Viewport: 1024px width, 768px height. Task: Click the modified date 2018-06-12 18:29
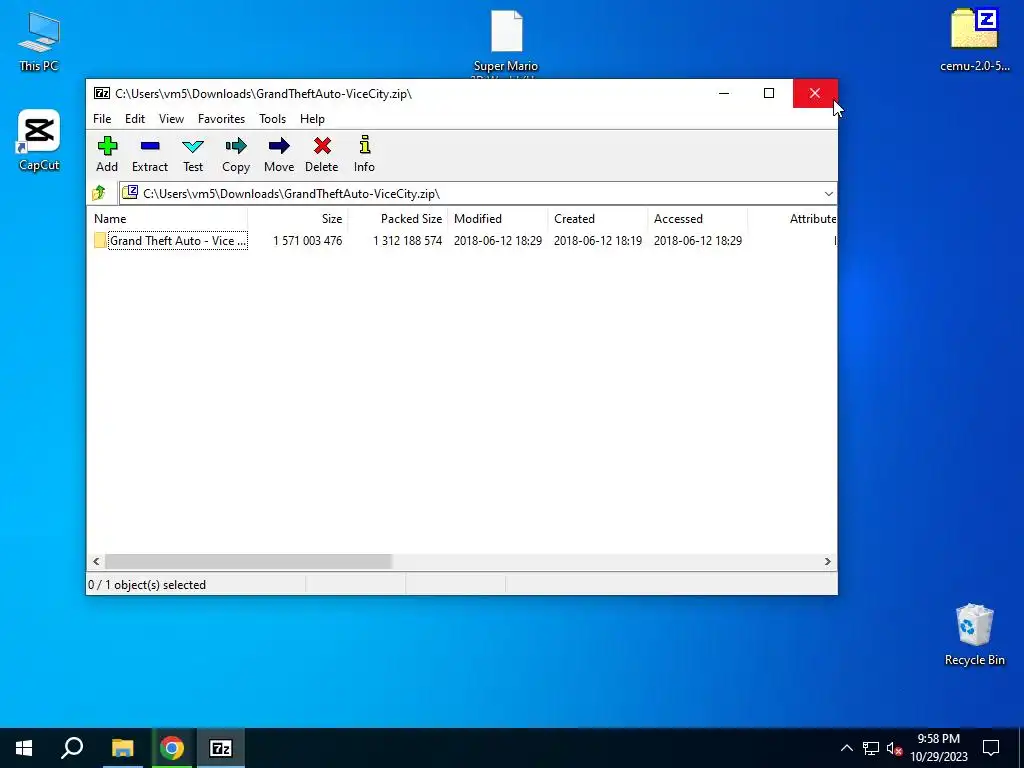point(498,240)
